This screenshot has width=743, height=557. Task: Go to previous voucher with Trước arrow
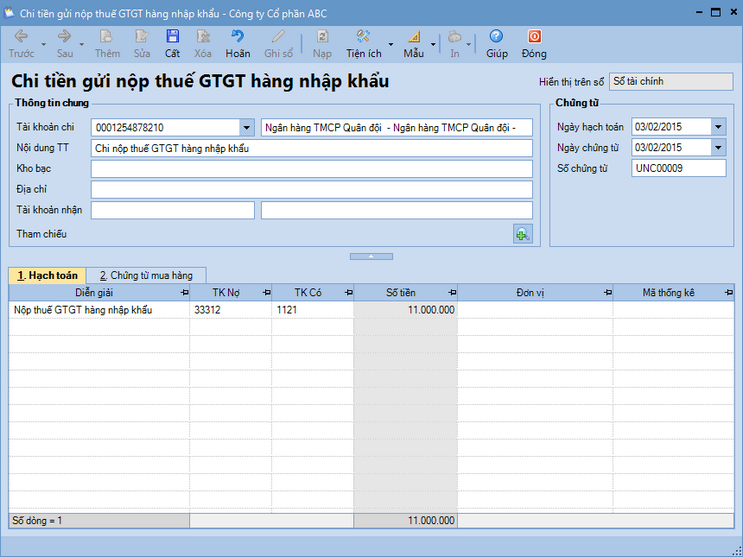(x=21, y=37)
